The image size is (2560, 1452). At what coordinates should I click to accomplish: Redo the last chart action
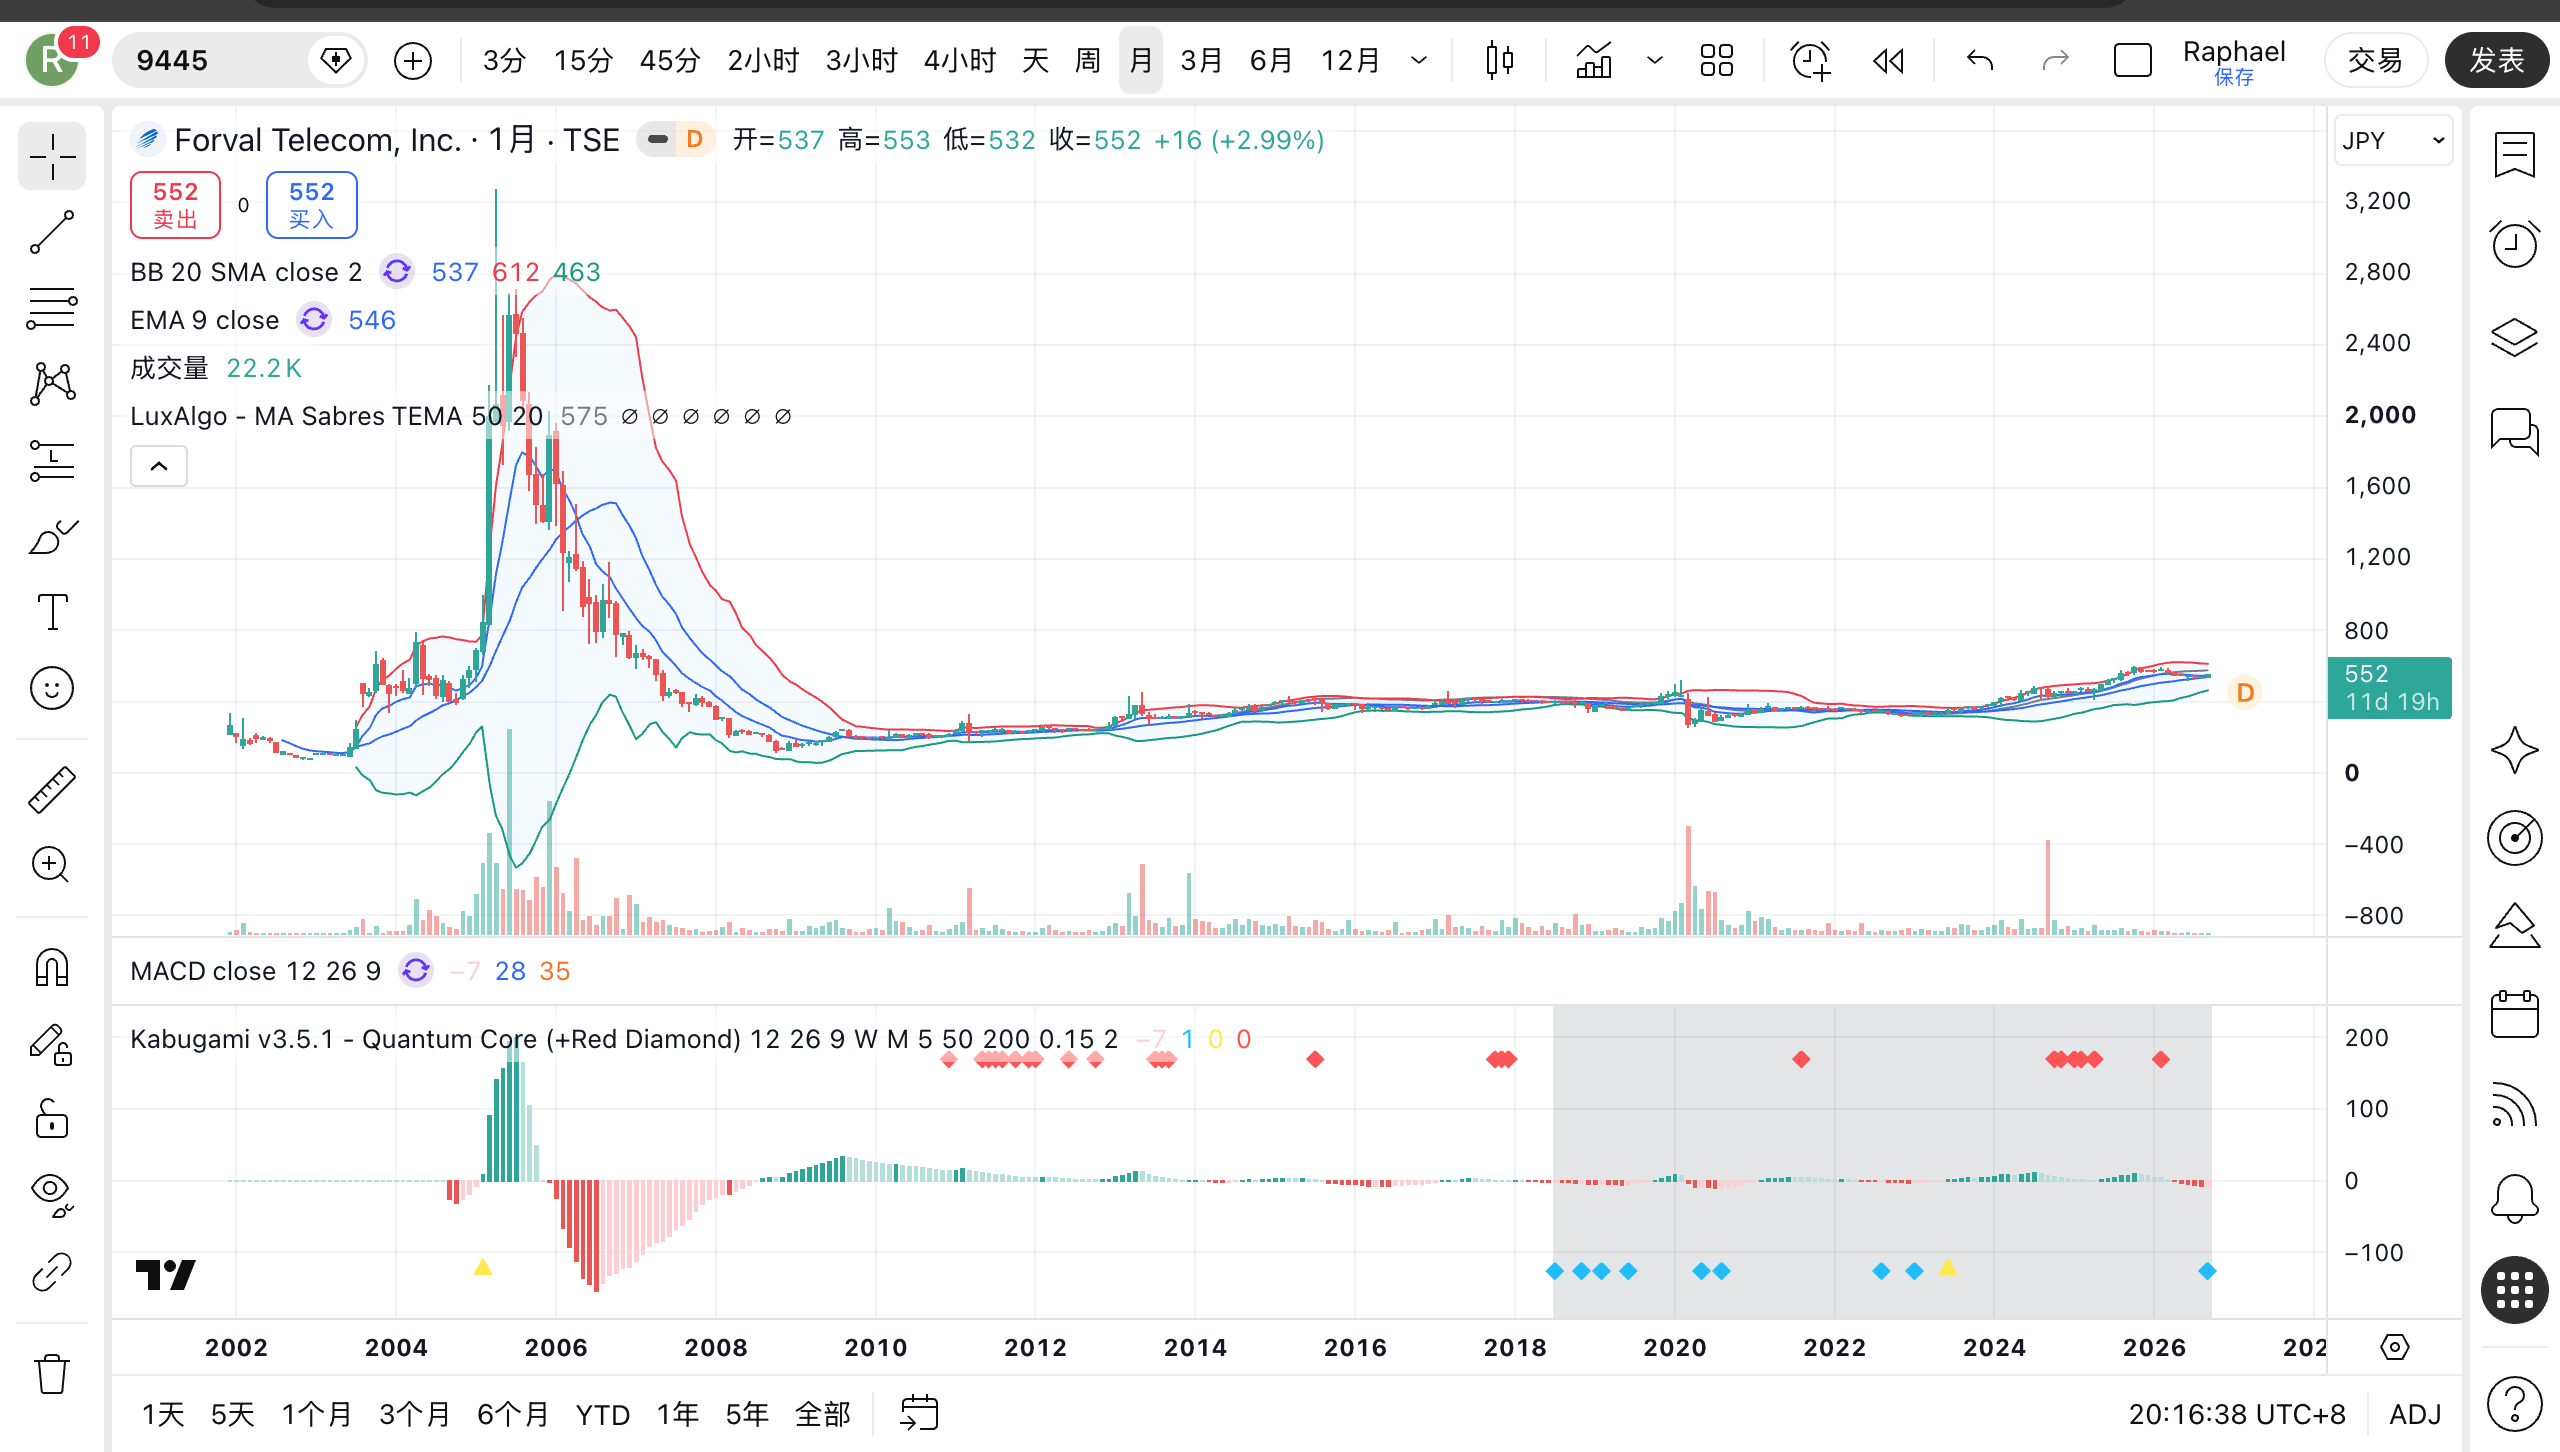[2055, 61]
